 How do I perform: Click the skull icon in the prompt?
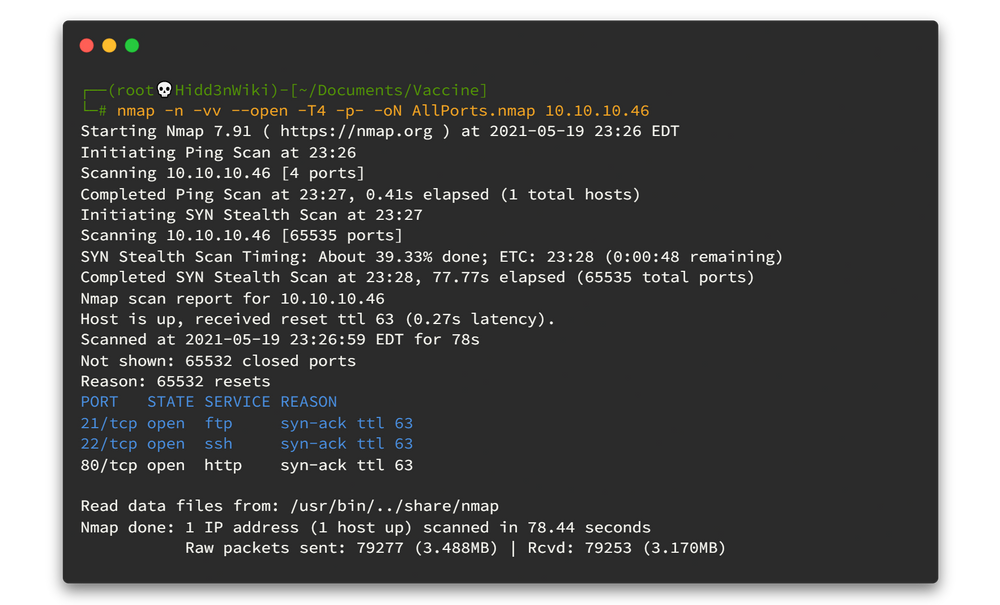165,90
